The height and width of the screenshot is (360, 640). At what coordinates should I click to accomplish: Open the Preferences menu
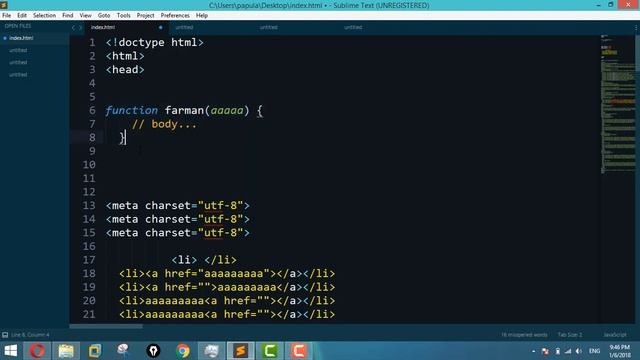click(175, 16)
